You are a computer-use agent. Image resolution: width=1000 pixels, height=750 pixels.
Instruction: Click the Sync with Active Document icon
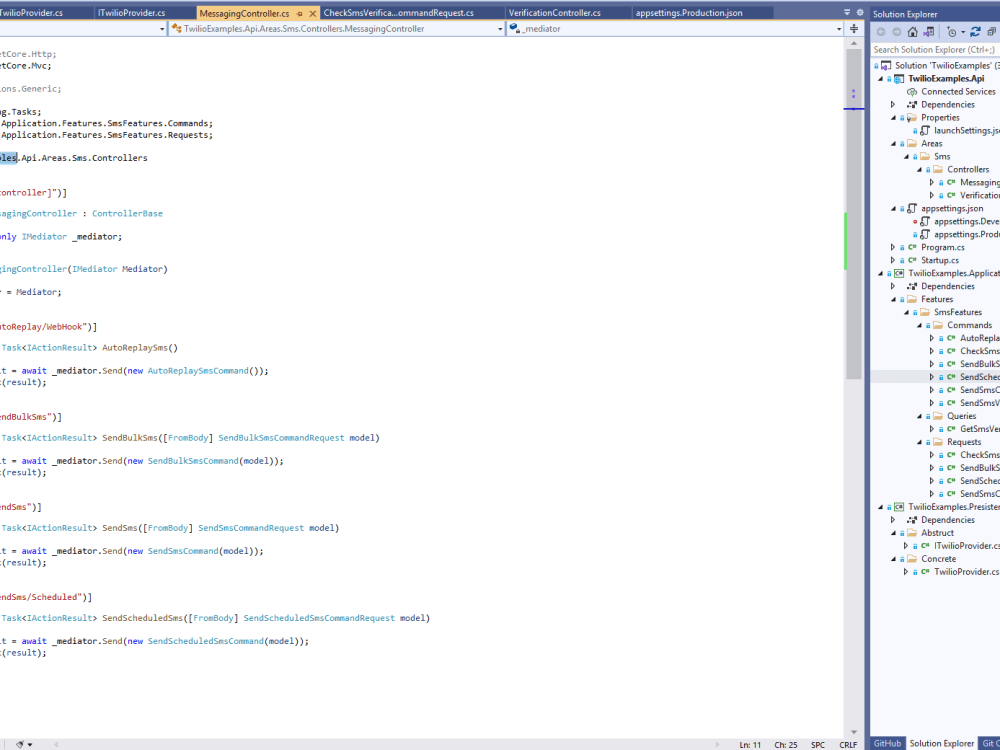975,32
